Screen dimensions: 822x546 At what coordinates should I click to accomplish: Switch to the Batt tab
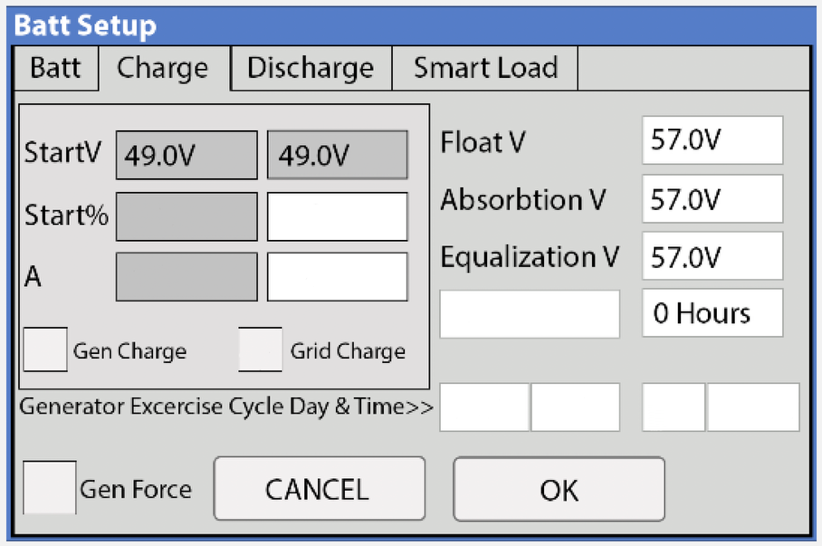tap(56, 68)
